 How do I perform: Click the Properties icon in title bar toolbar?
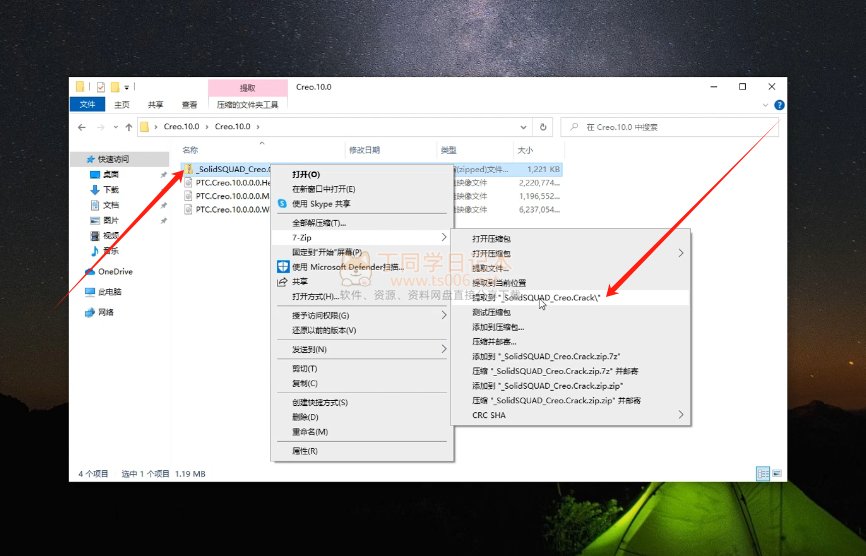[x=101, y=87]
